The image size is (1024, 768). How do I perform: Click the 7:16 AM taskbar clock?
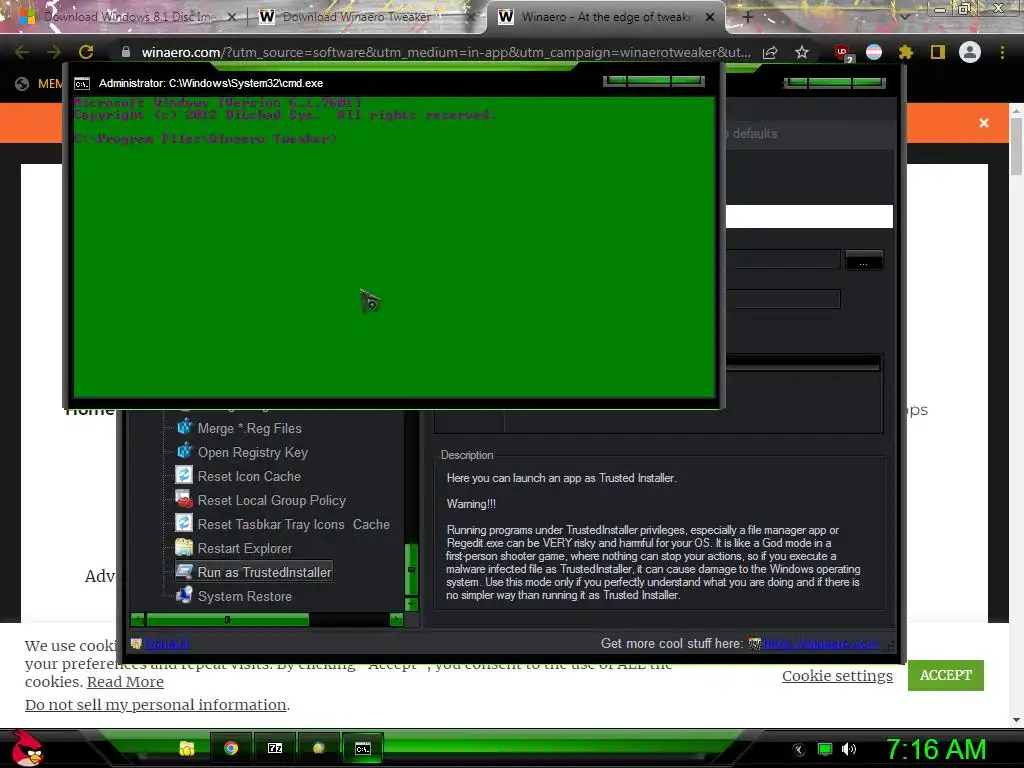coord(936,749)
